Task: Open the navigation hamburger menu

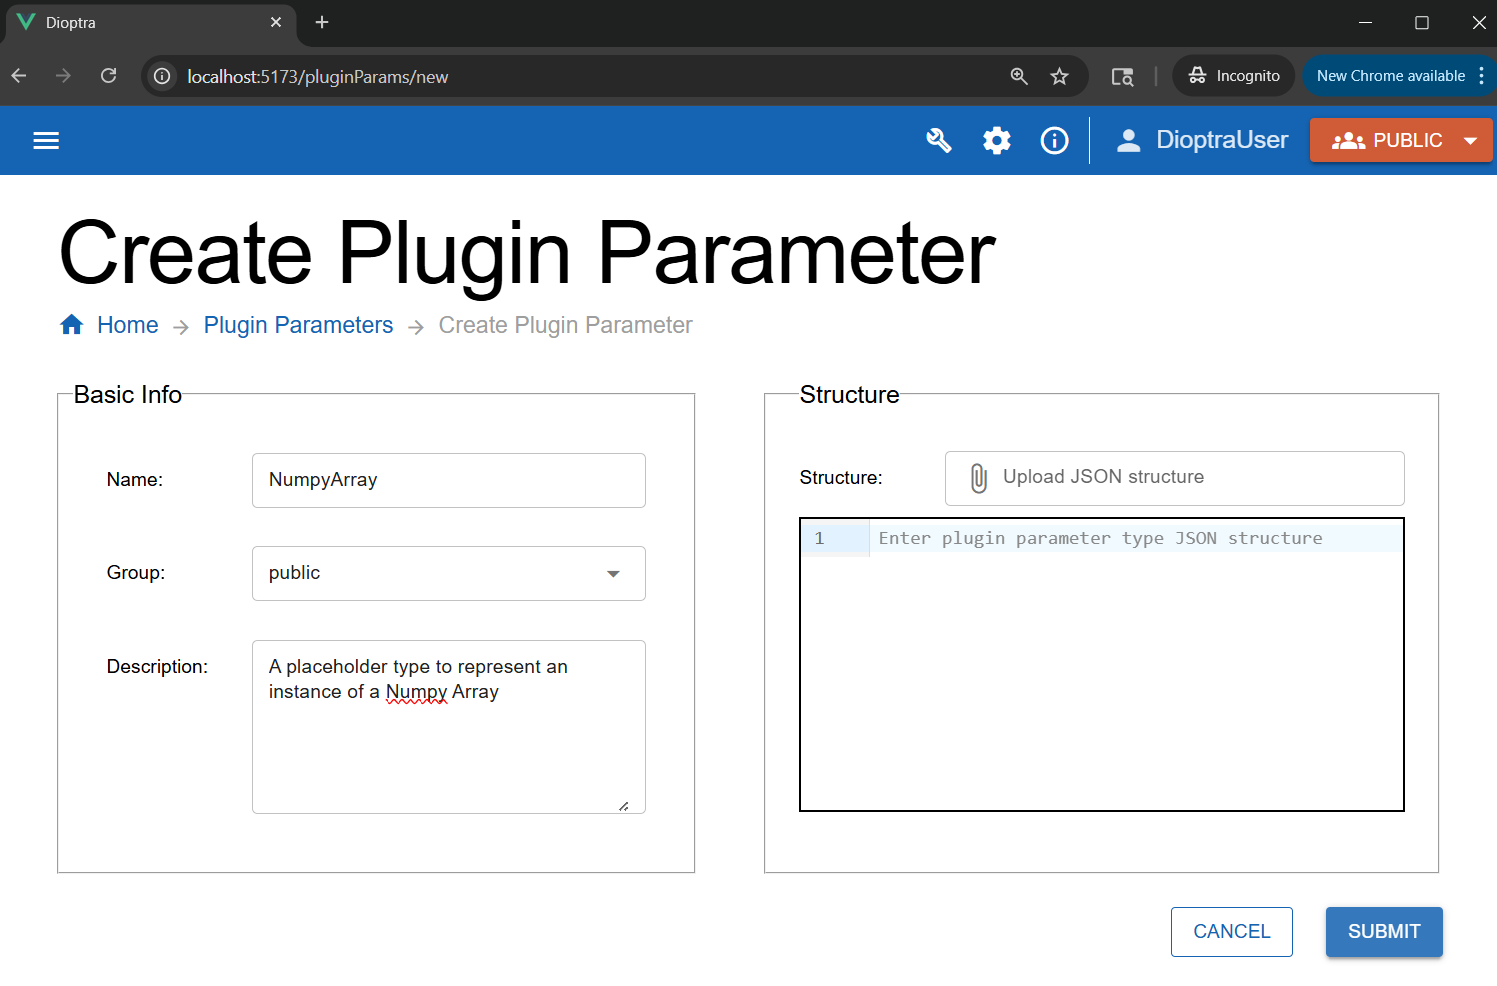Action: coord(46,140)
